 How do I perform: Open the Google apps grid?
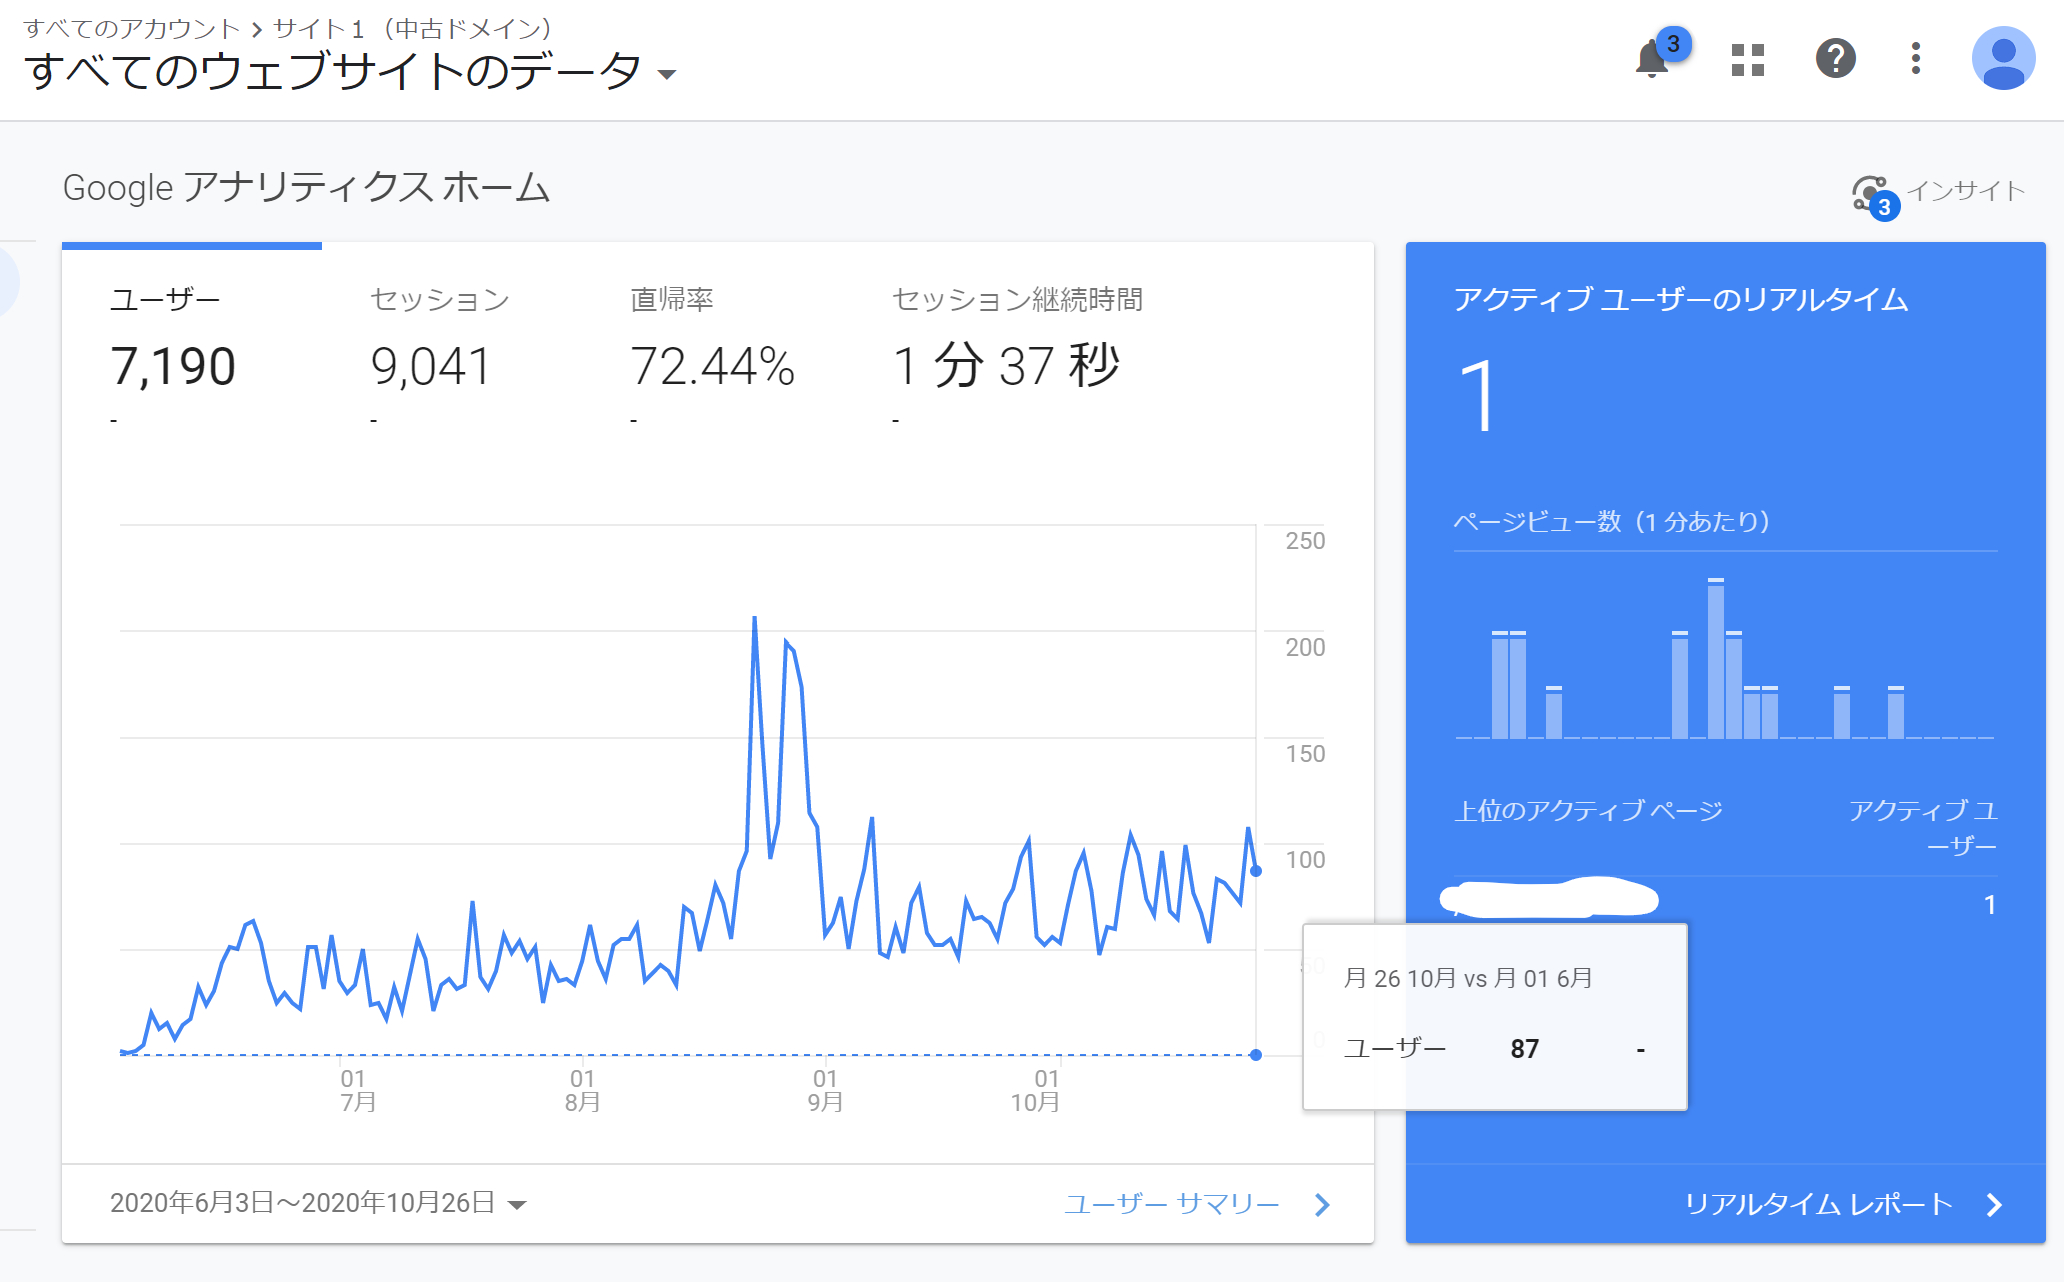[x=1746, y=60]
